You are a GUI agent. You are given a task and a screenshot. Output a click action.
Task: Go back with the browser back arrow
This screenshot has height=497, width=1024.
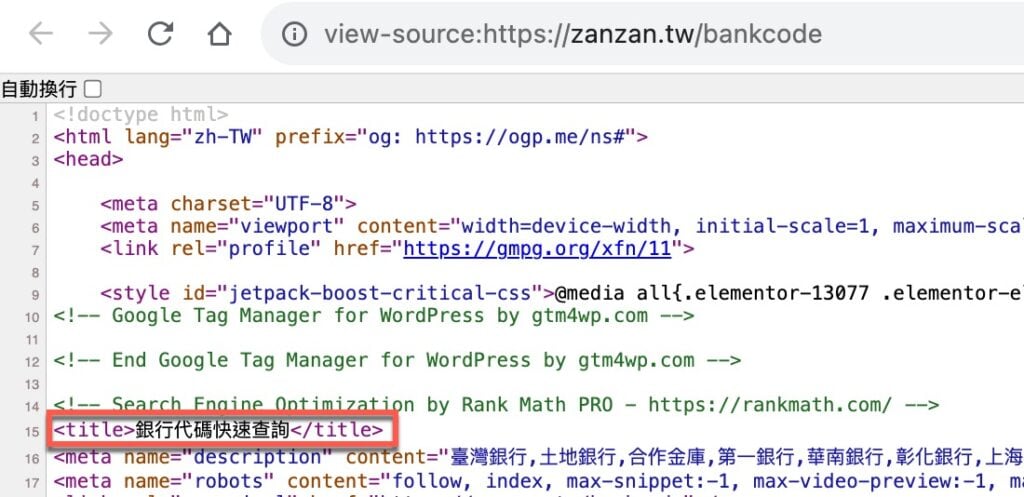[x=41, y=33]
